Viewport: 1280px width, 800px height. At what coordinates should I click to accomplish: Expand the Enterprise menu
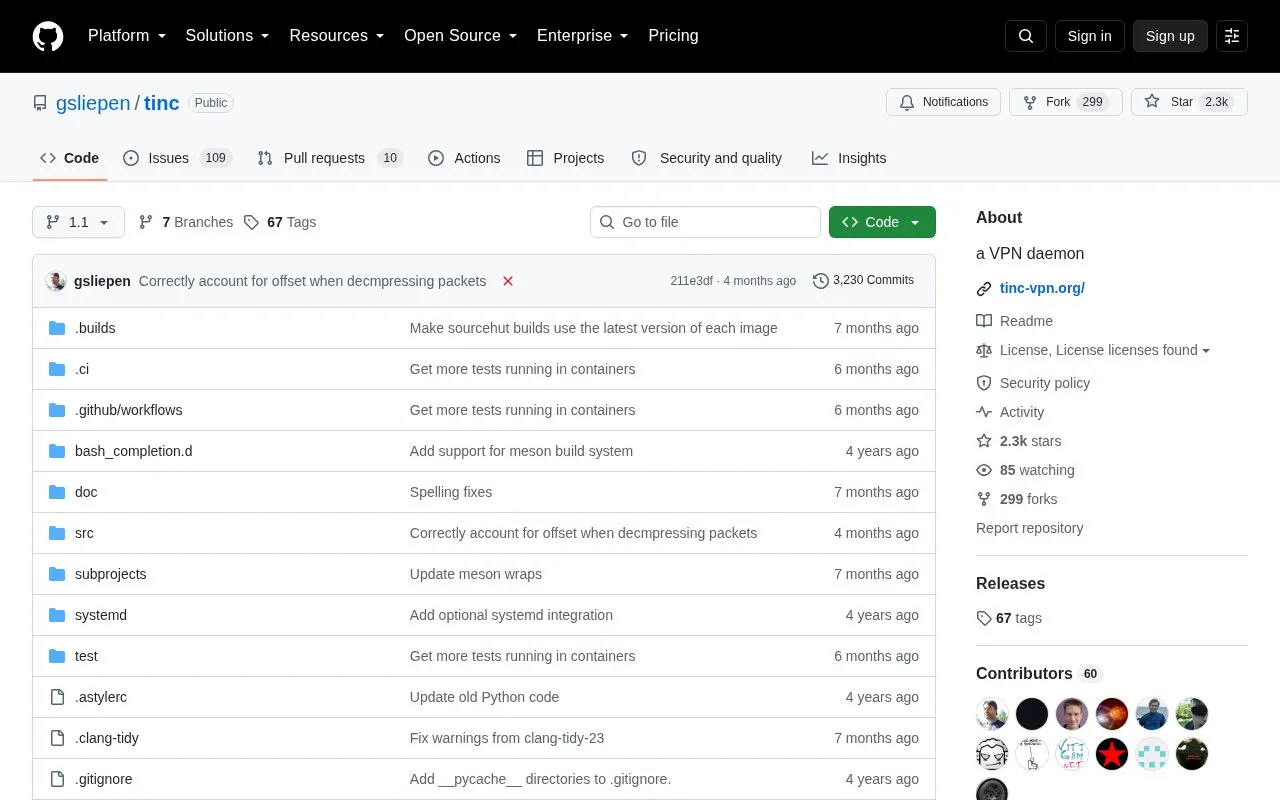coord(583,36)
